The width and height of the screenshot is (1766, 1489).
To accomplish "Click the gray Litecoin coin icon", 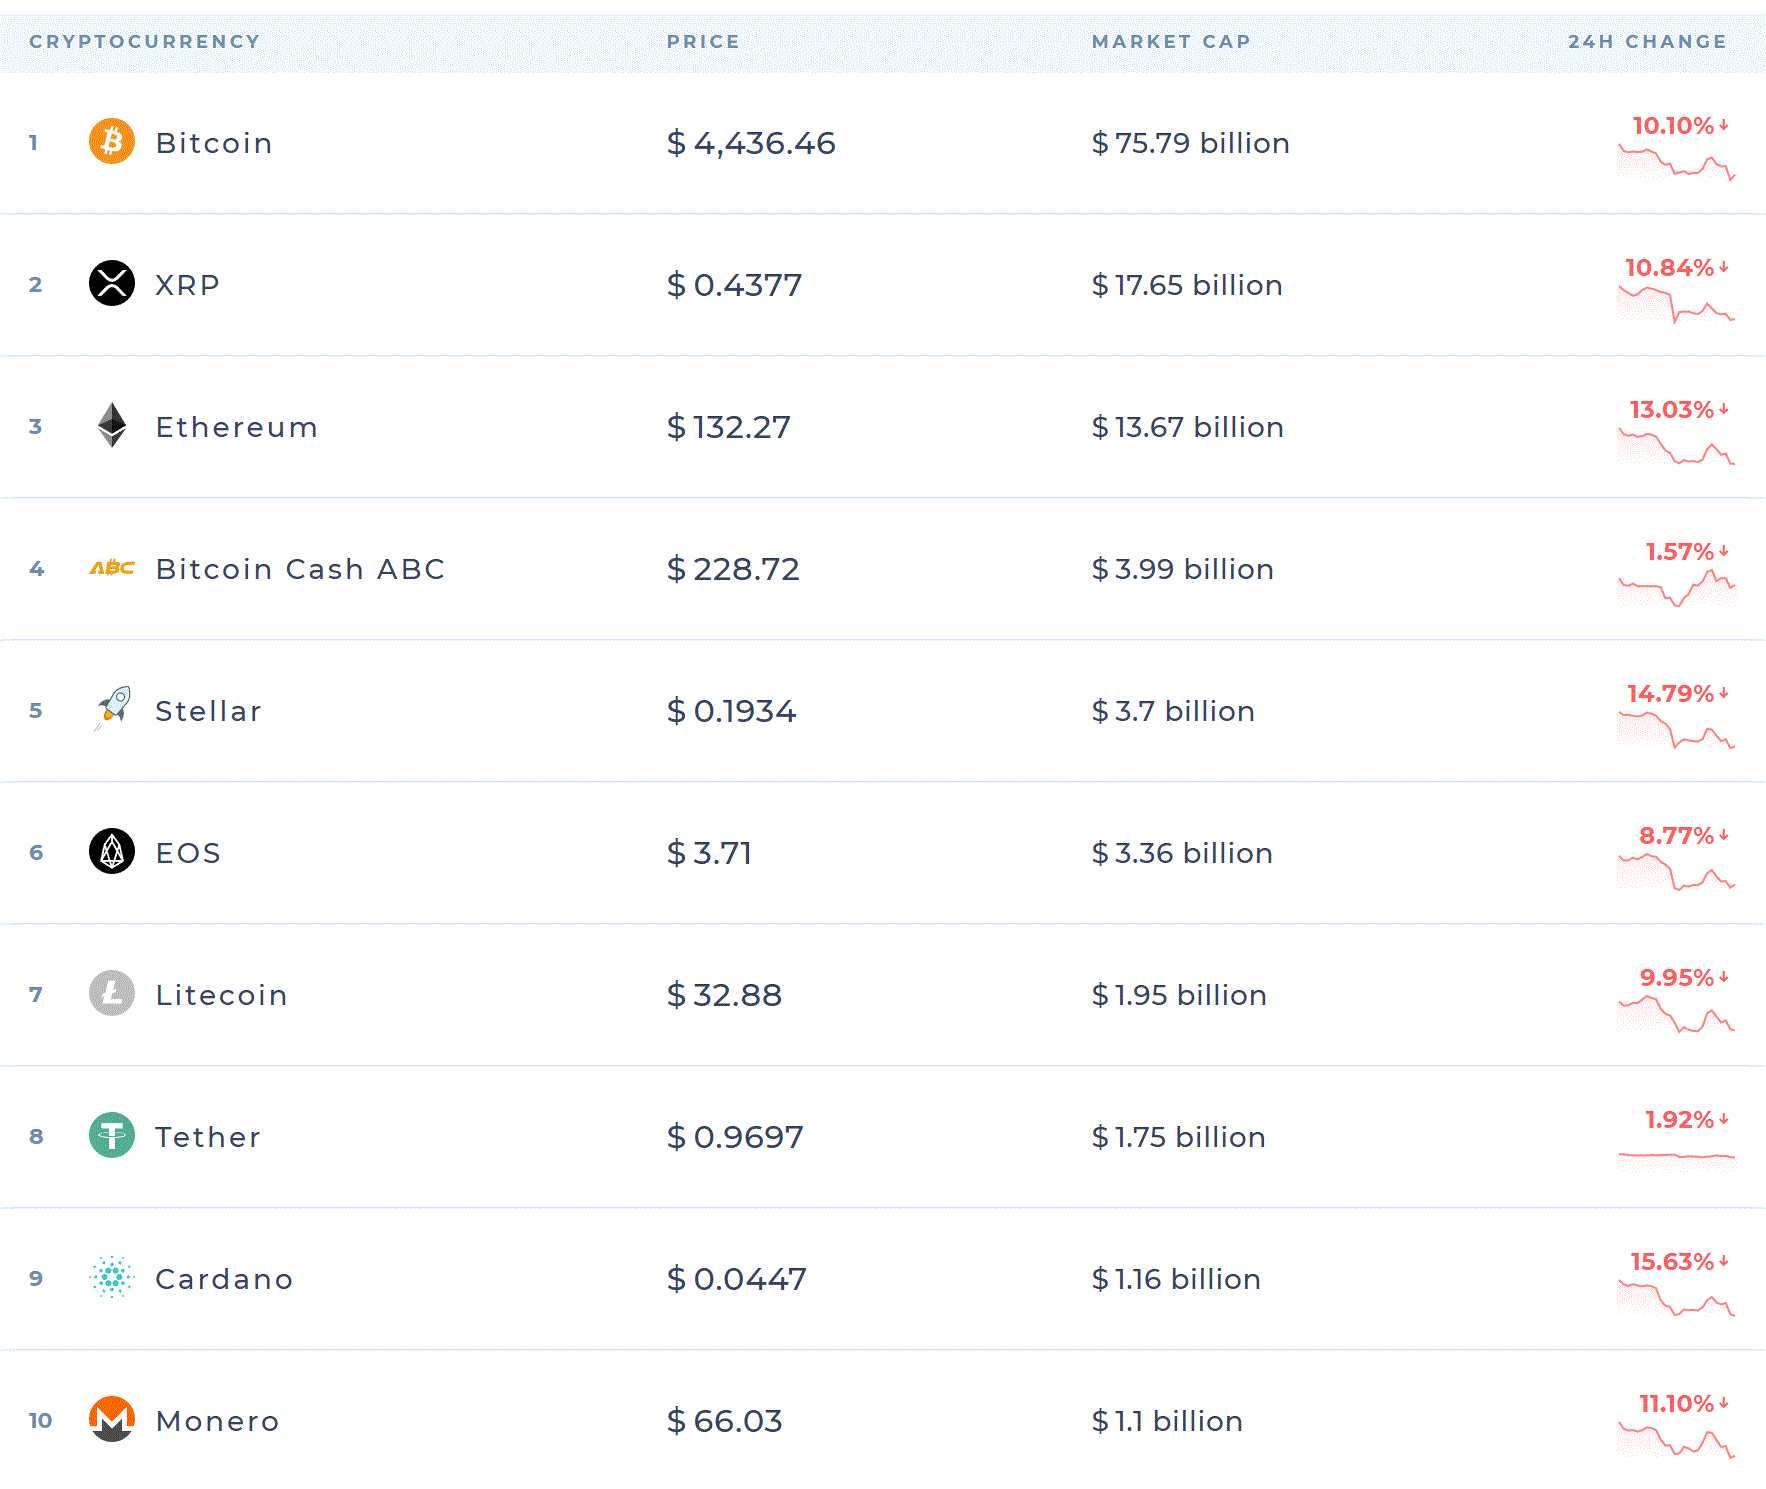I will point(112,993).
